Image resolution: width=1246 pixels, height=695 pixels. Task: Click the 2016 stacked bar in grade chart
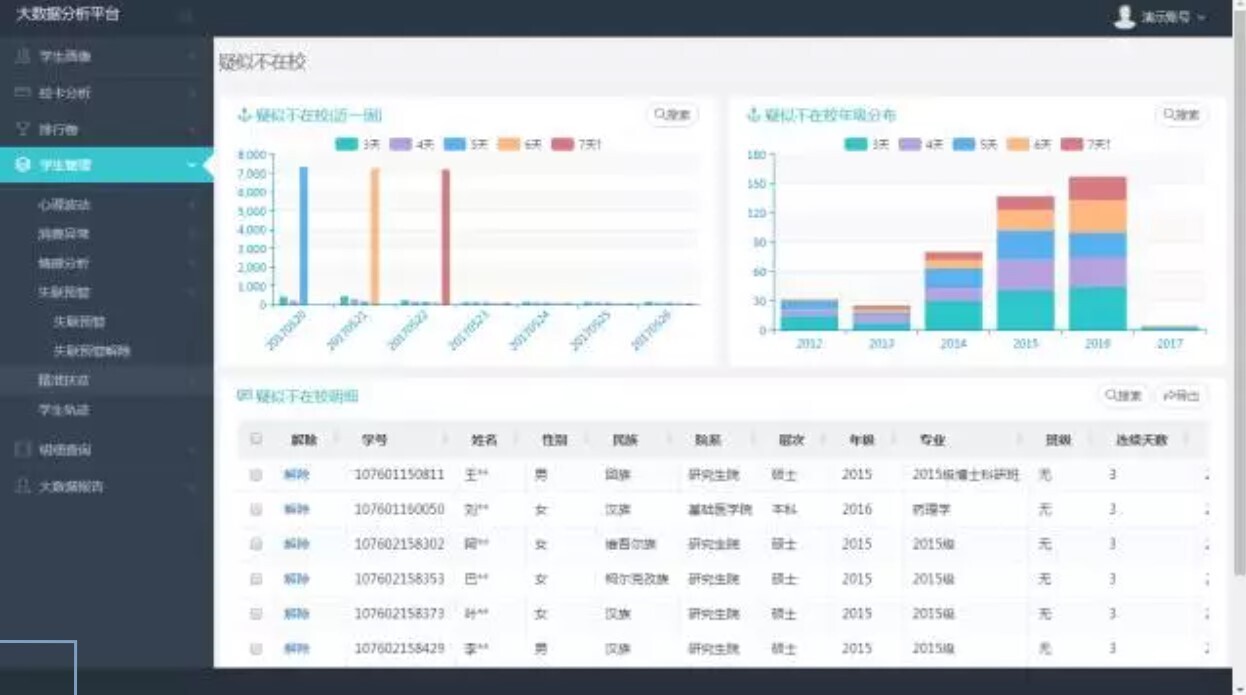pyautogui.click(x=1097, y=254)
